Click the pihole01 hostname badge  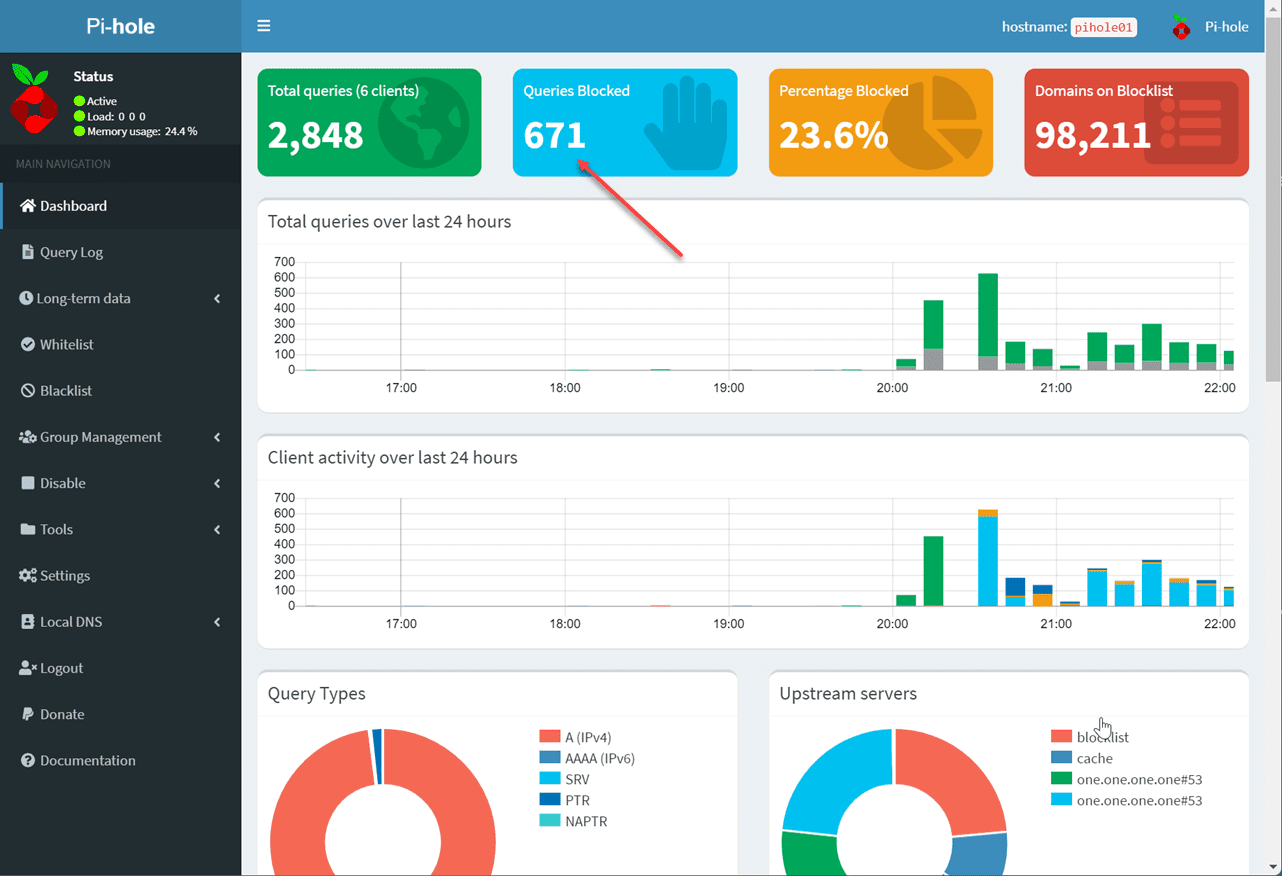tap(1103, 27)
